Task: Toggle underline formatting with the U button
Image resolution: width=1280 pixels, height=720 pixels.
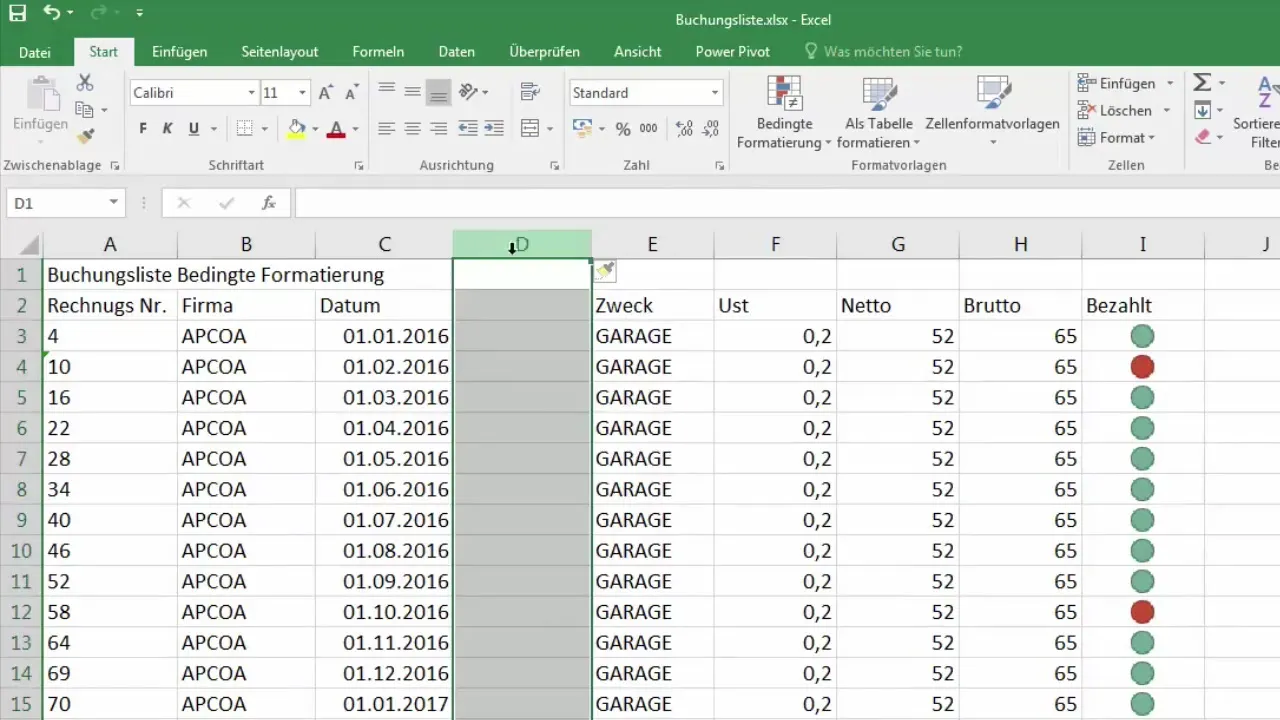Action: [x=193, y=128]
